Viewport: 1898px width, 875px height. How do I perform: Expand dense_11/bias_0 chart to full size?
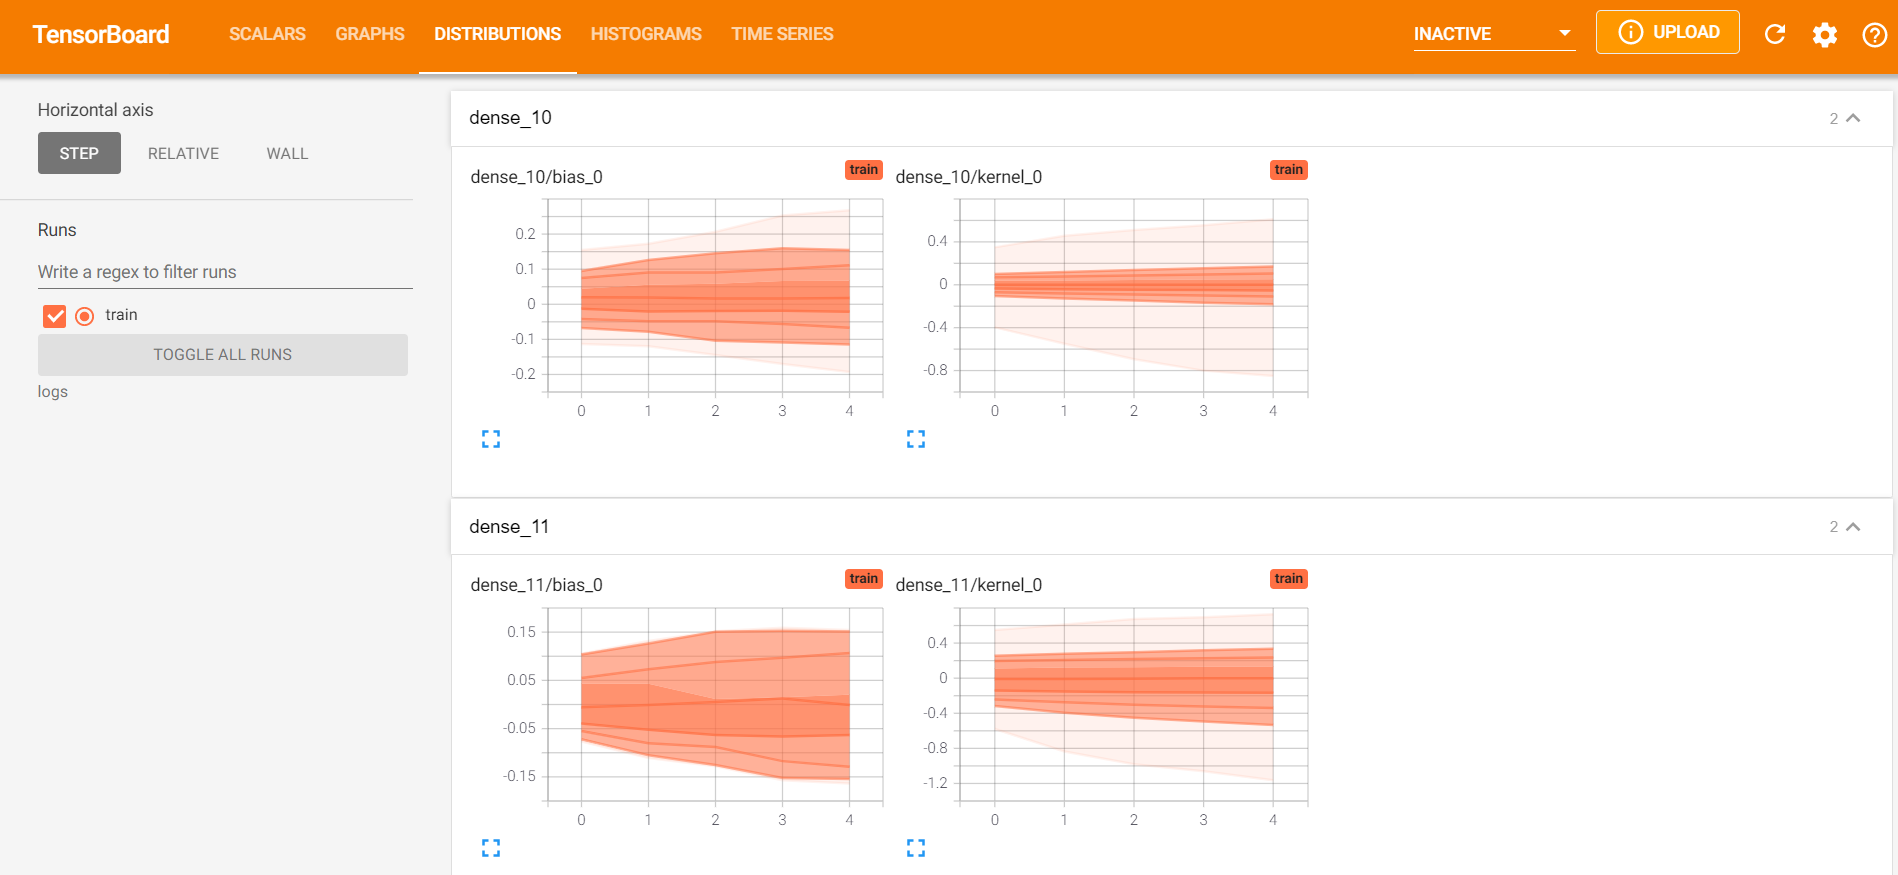[491, 848]
